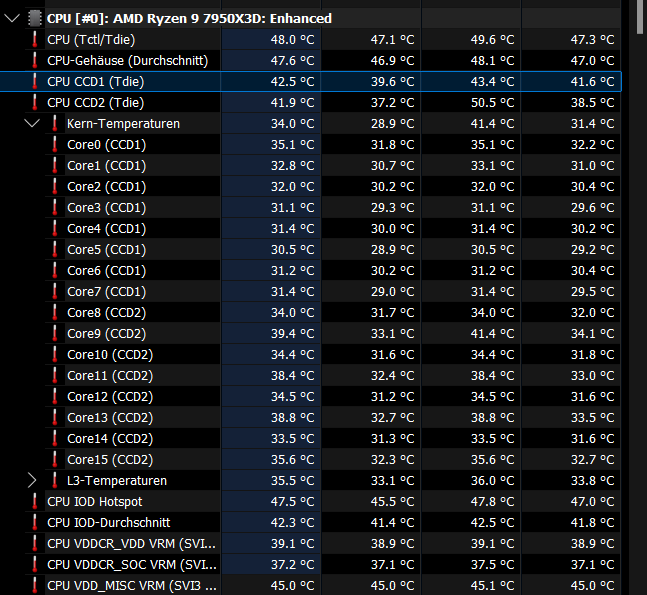Click the 28.9 °C minimum value of Core5 (CCD1)

(392, 250)
